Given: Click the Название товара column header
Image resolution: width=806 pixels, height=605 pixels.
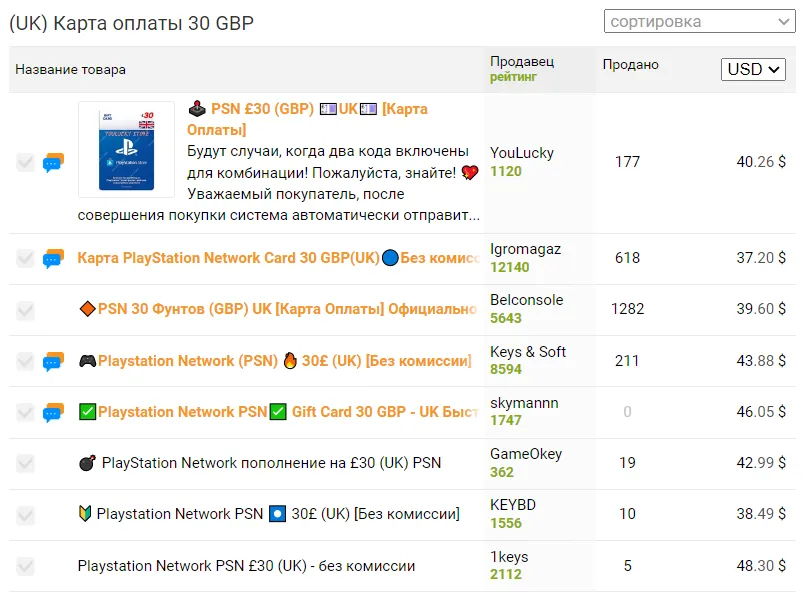Looking at the screenshot, I should pyautogui.click(x=70, y=69).
